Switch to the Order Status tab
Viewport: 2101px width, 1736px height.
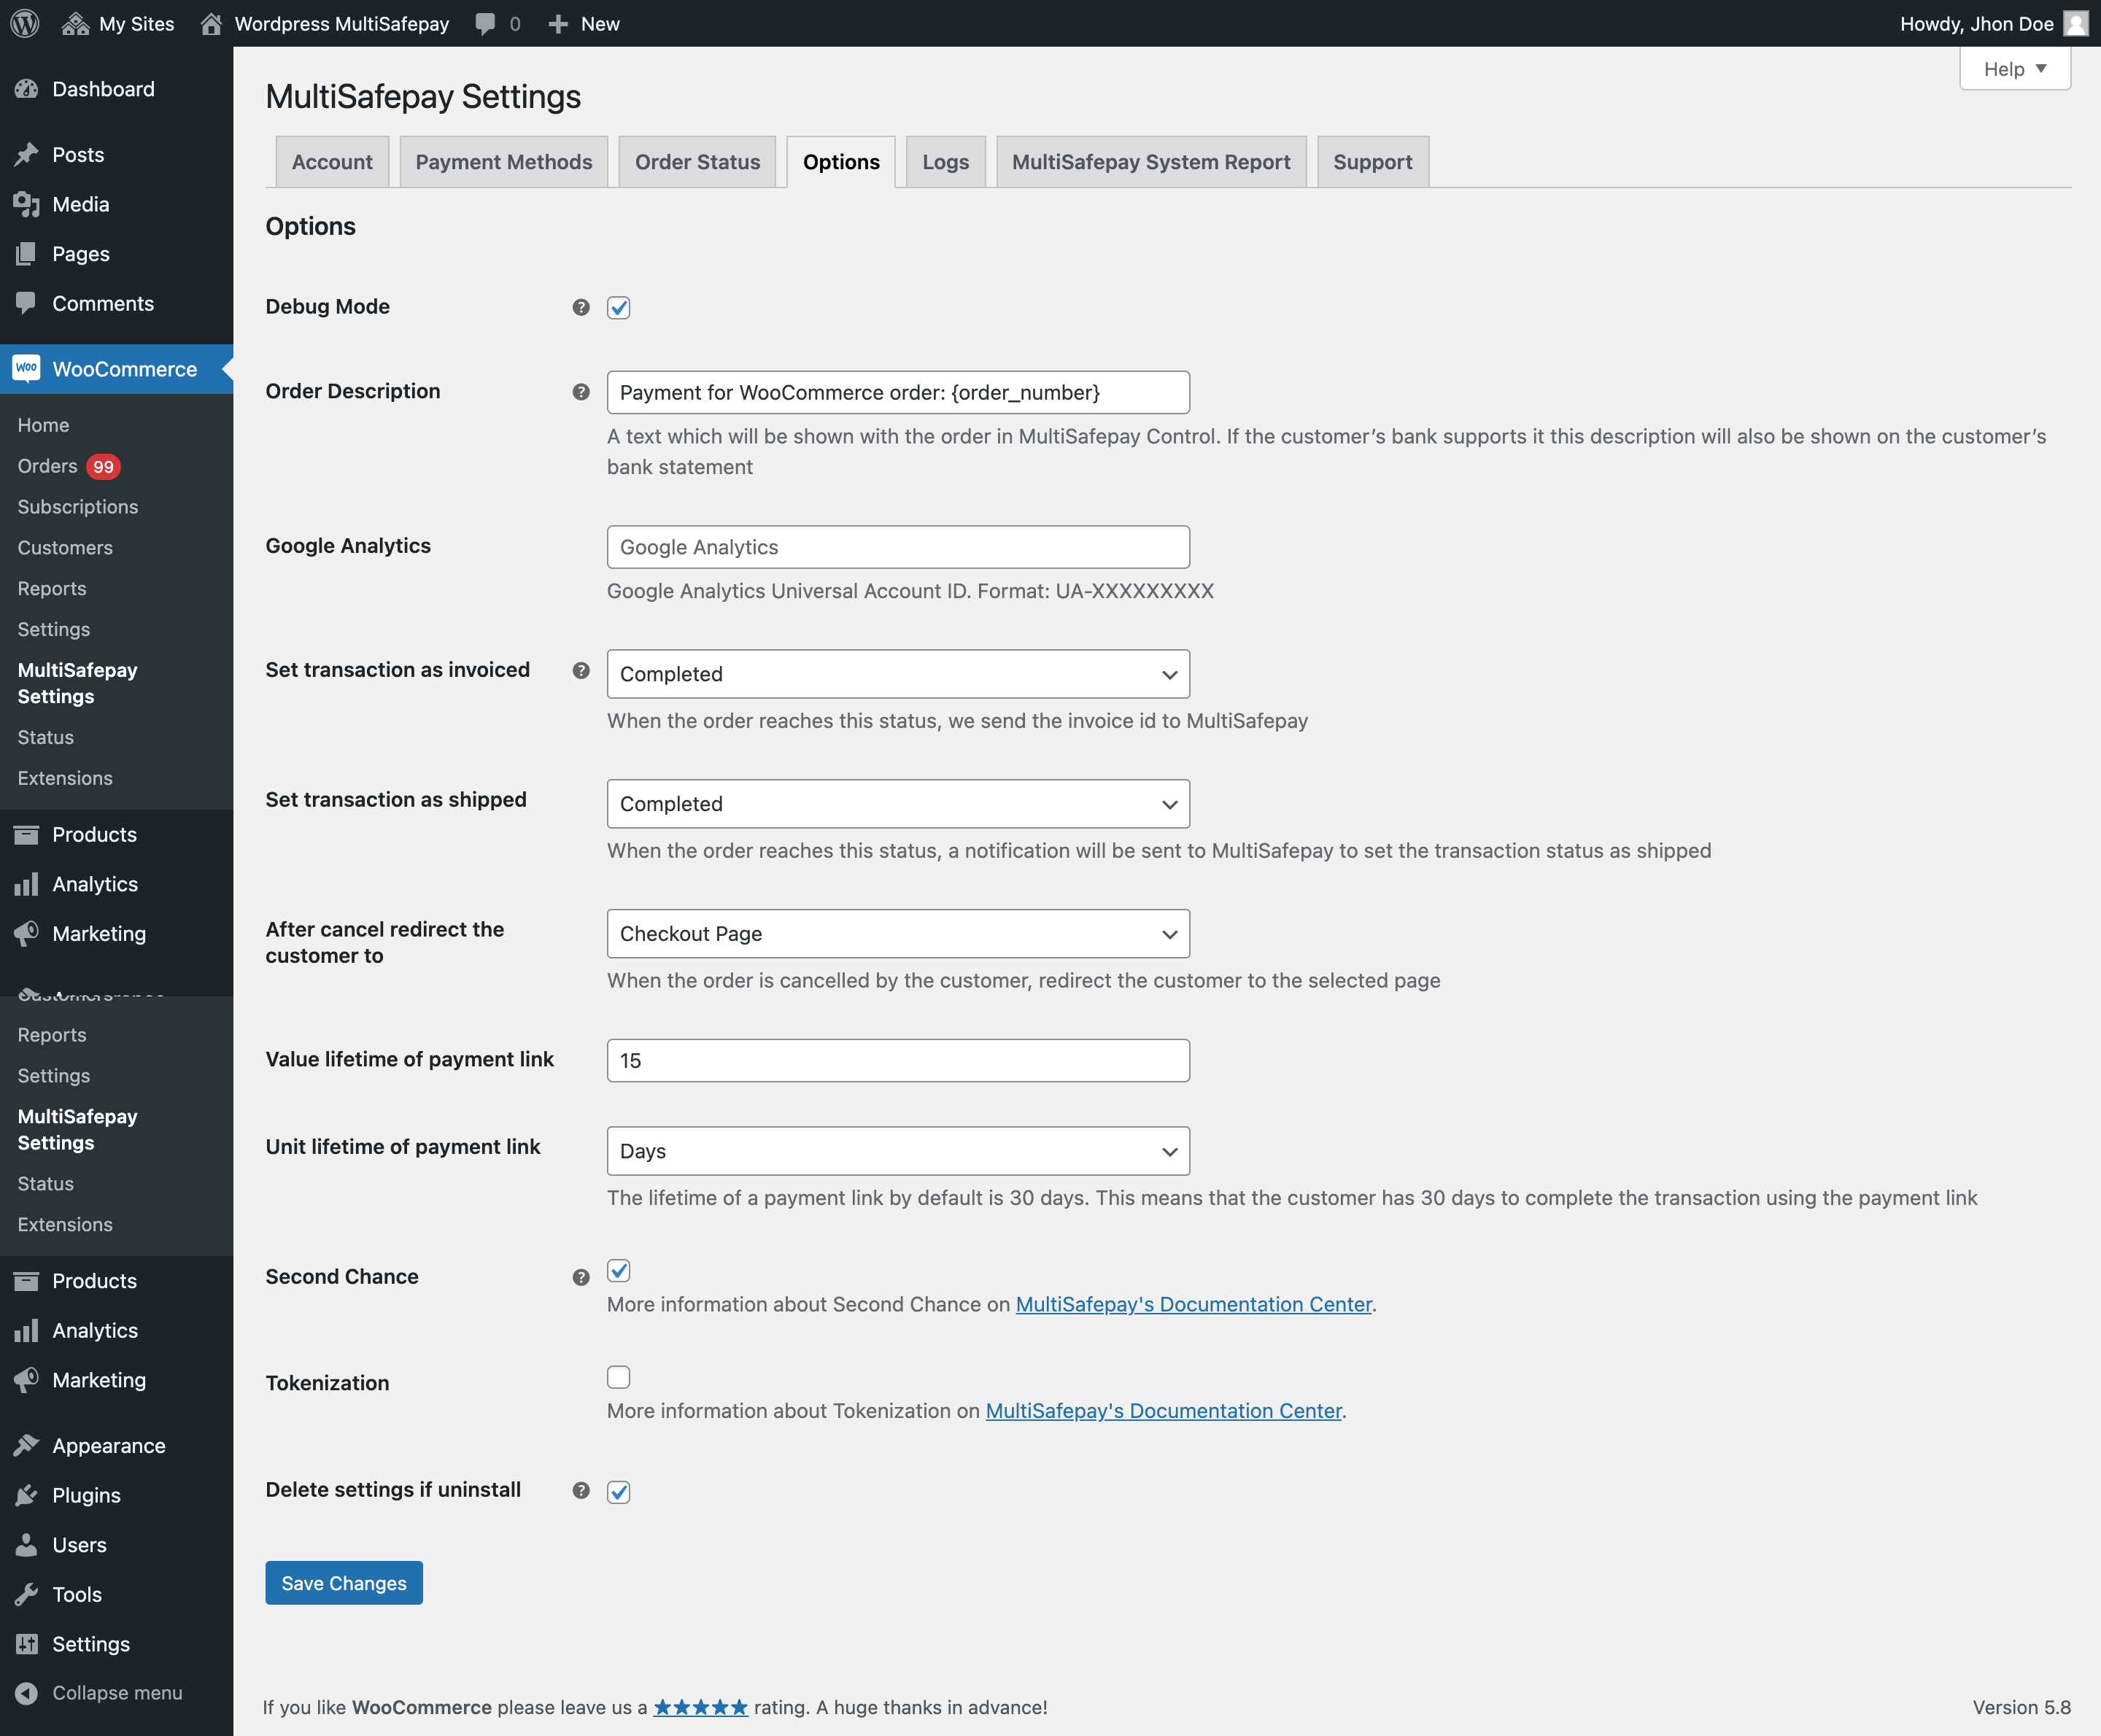[698, 162]
